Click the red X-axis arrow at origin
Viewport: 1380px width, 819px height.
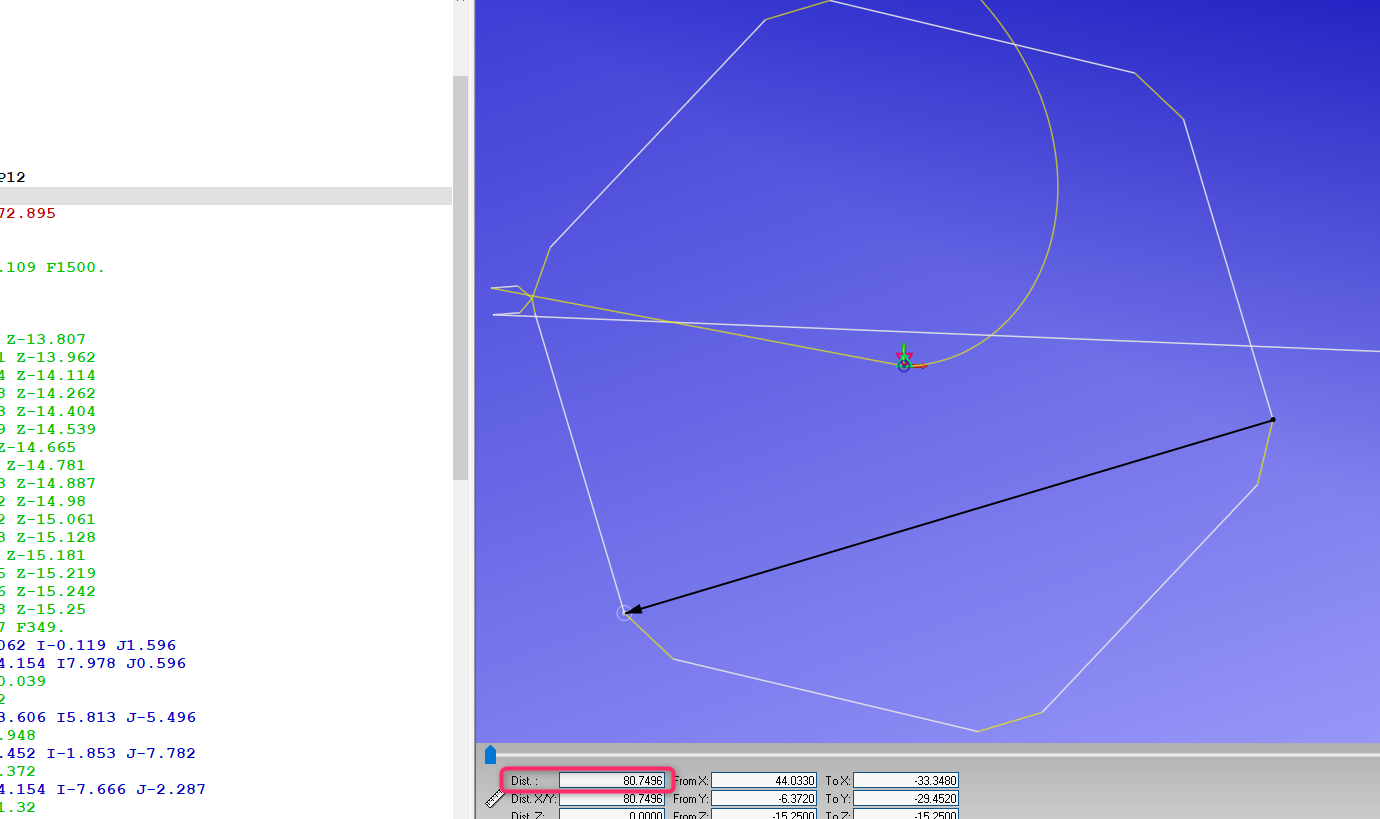click(x=923, y=365)
